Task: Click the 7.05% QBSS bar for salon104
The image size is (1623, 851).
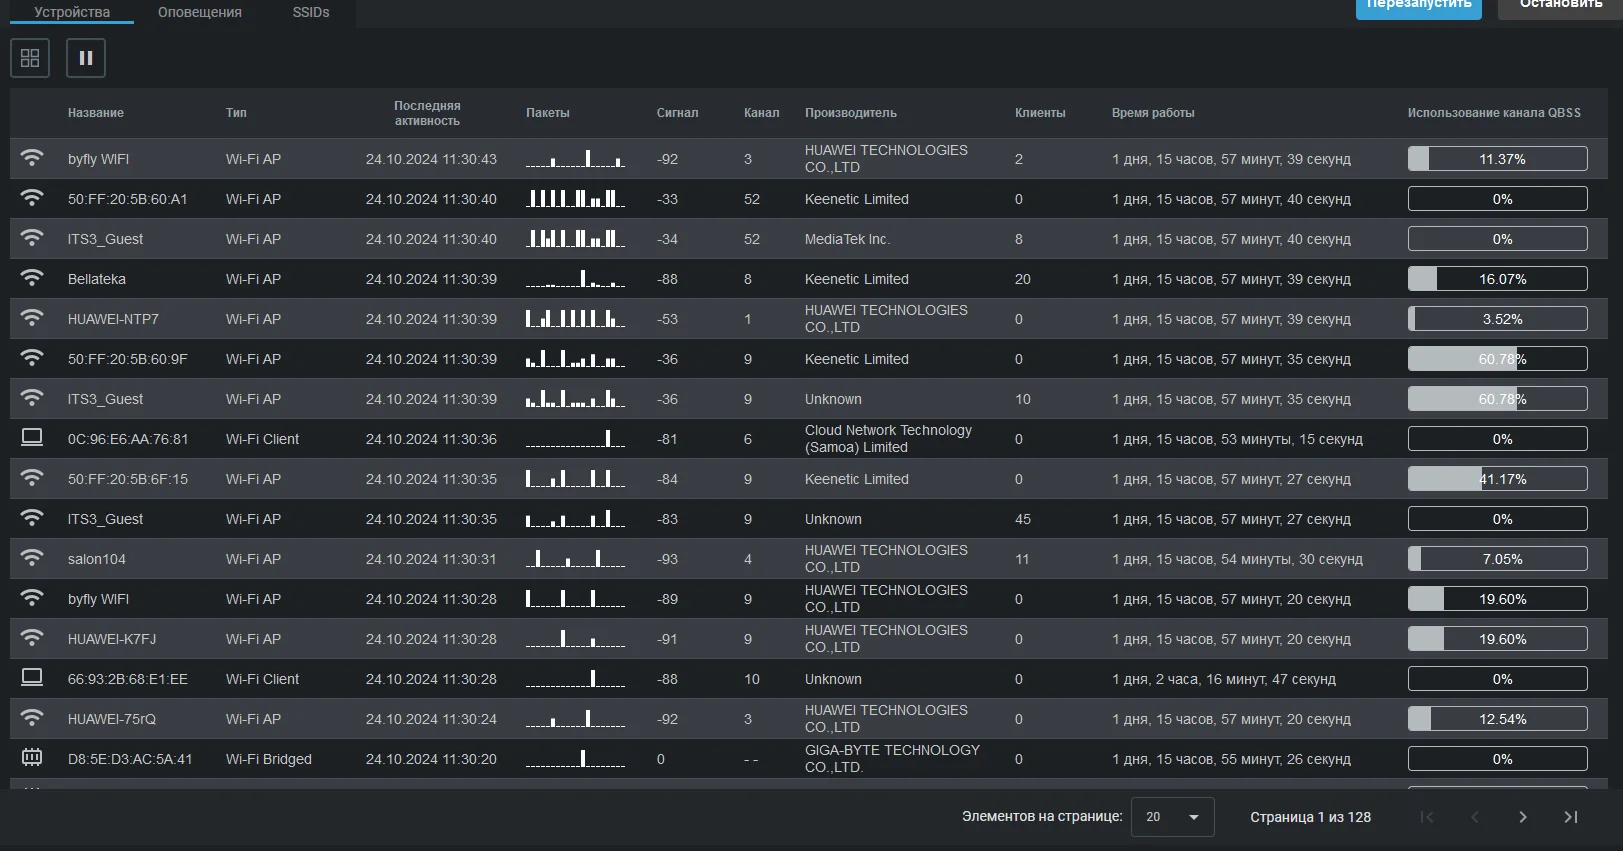Action: point(1497,559)
